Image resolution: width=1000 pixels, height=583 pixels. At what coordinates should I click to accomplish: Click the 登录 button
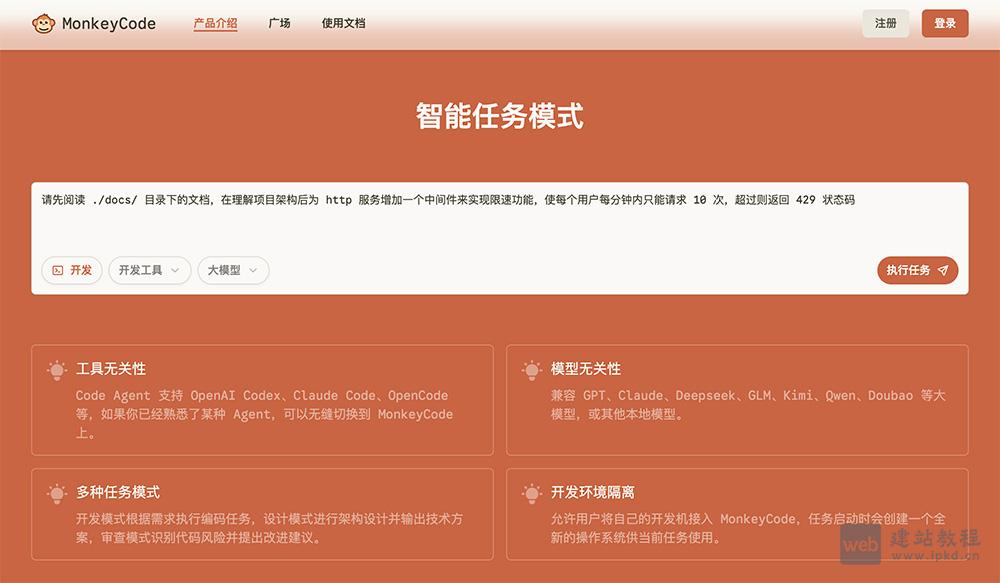pos(943,22)
